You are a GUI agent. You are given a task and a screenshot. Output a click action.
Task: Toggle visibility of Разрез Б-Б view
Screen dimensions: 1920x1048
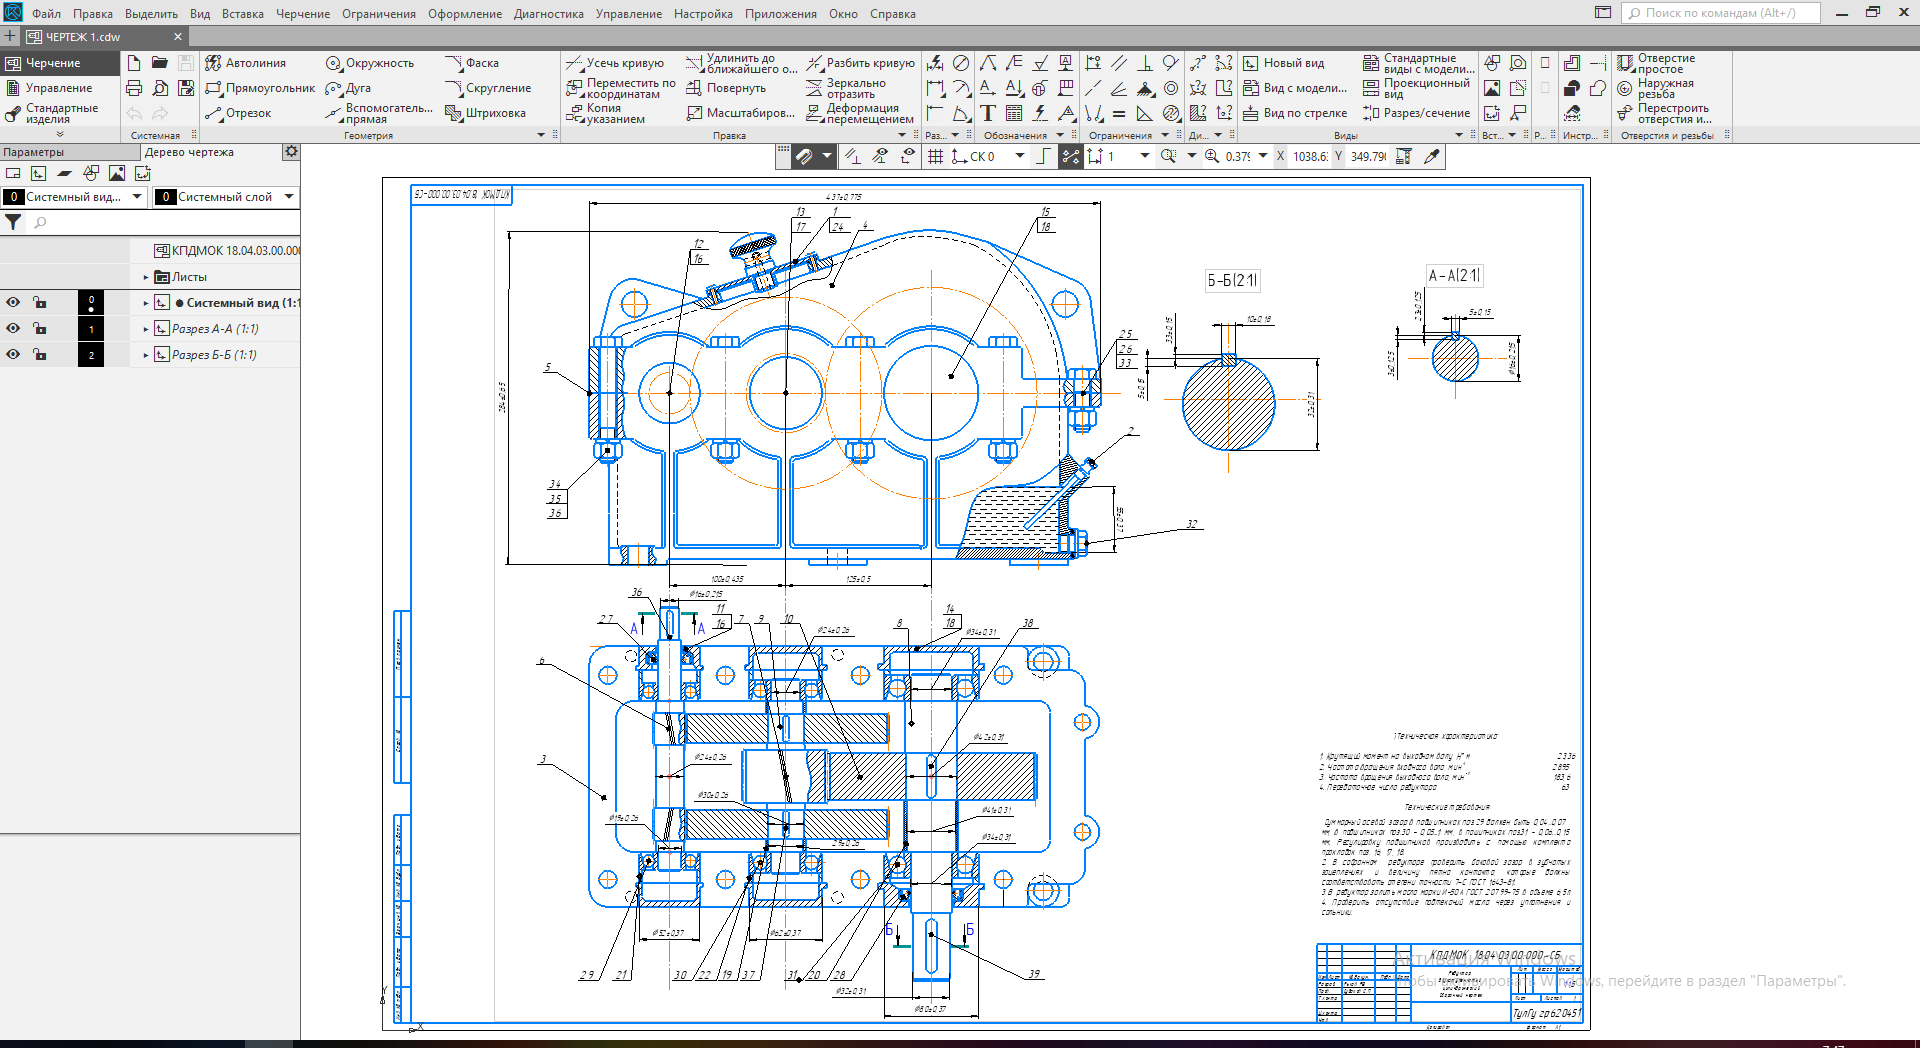coord(13,355)
